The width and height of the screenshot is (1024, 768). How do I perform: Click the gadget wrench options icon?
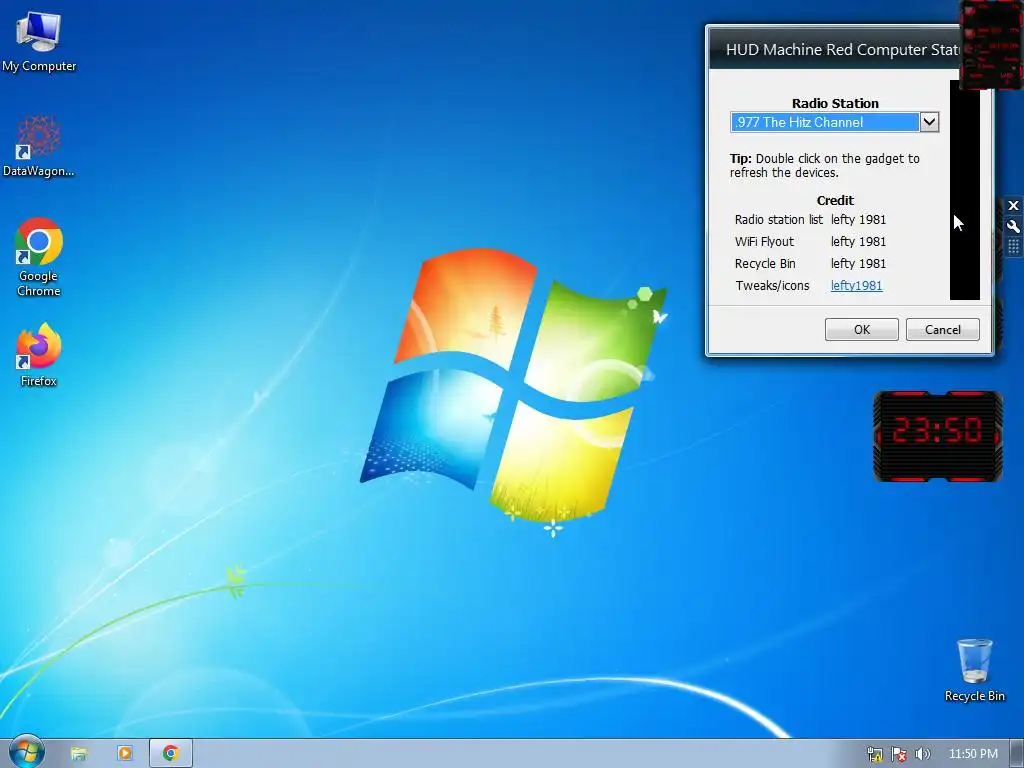(x=1013, y=226)
